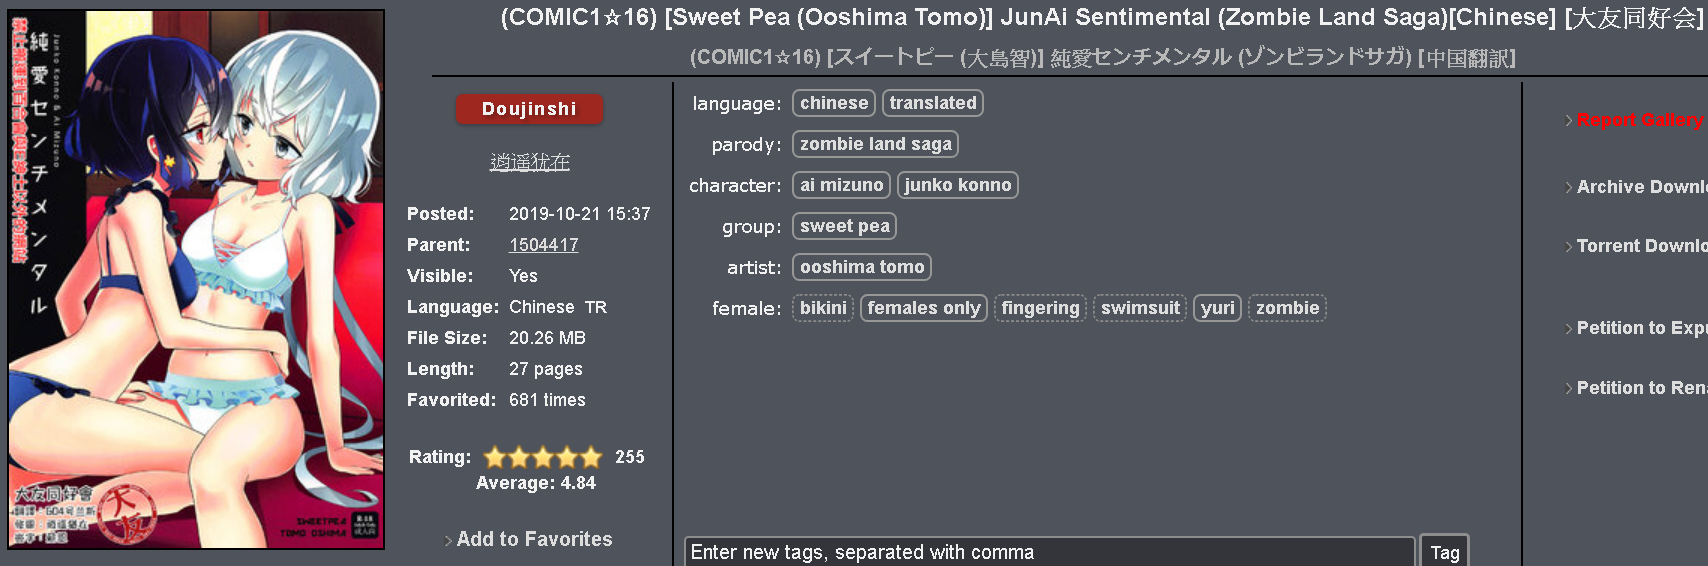Click the Petition to Rename link
Image resolution: width=1708 pixels, height=566 pixels.
tap(1641, 388)
